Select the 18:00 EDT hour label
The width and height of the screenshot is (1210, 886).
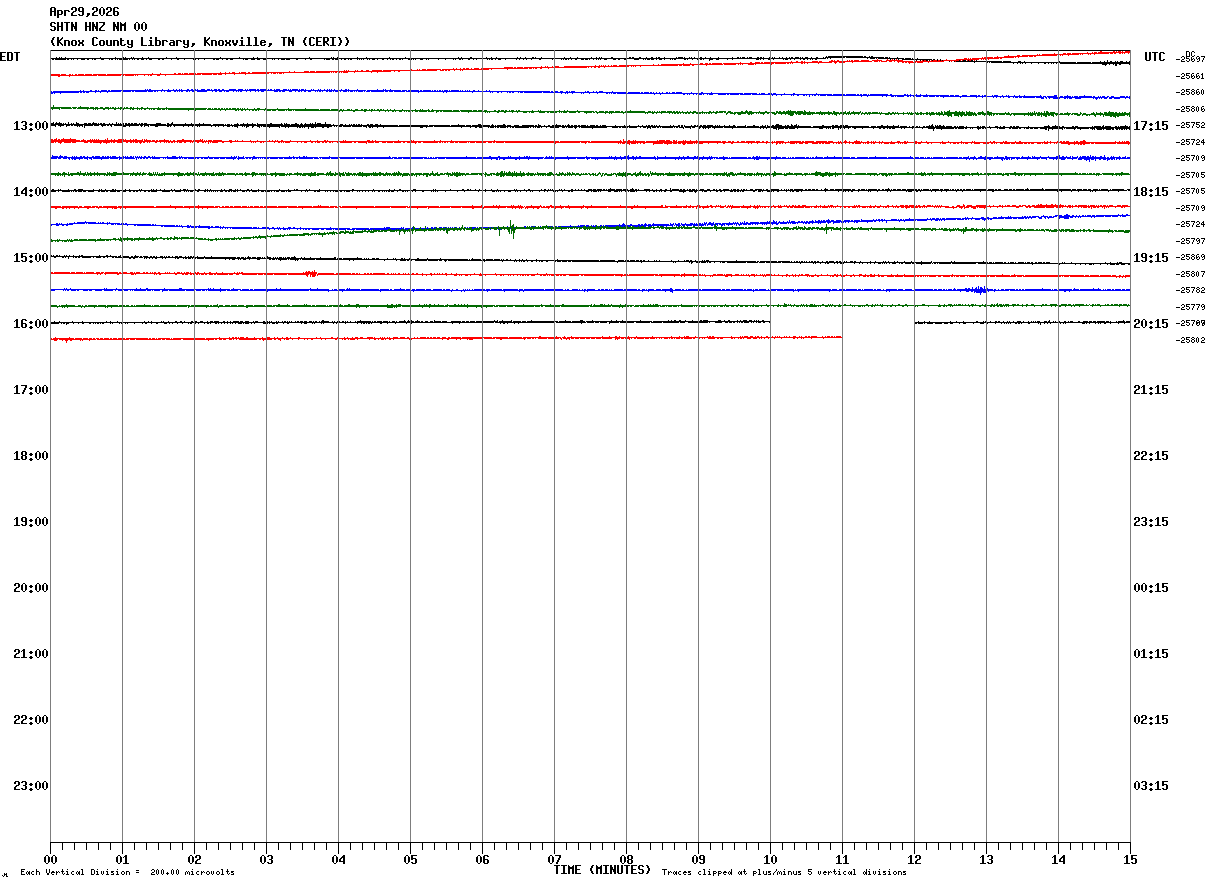(30, 456)
